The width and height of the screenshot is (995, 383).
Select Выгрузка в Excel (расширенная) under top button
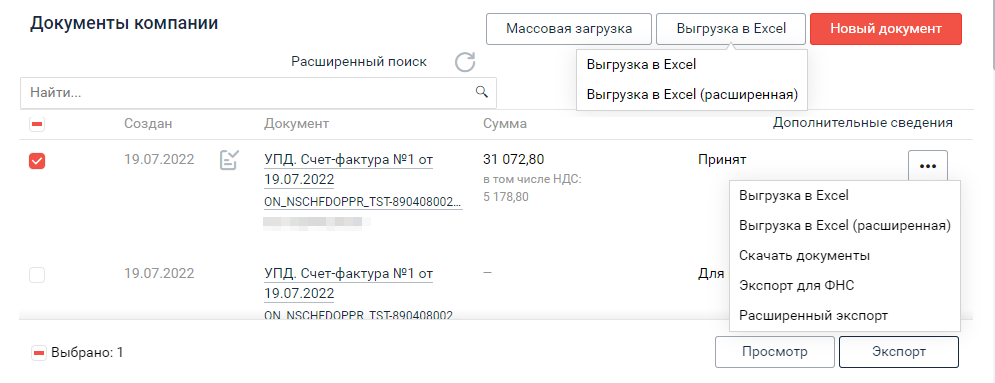(x=692, y=94)
